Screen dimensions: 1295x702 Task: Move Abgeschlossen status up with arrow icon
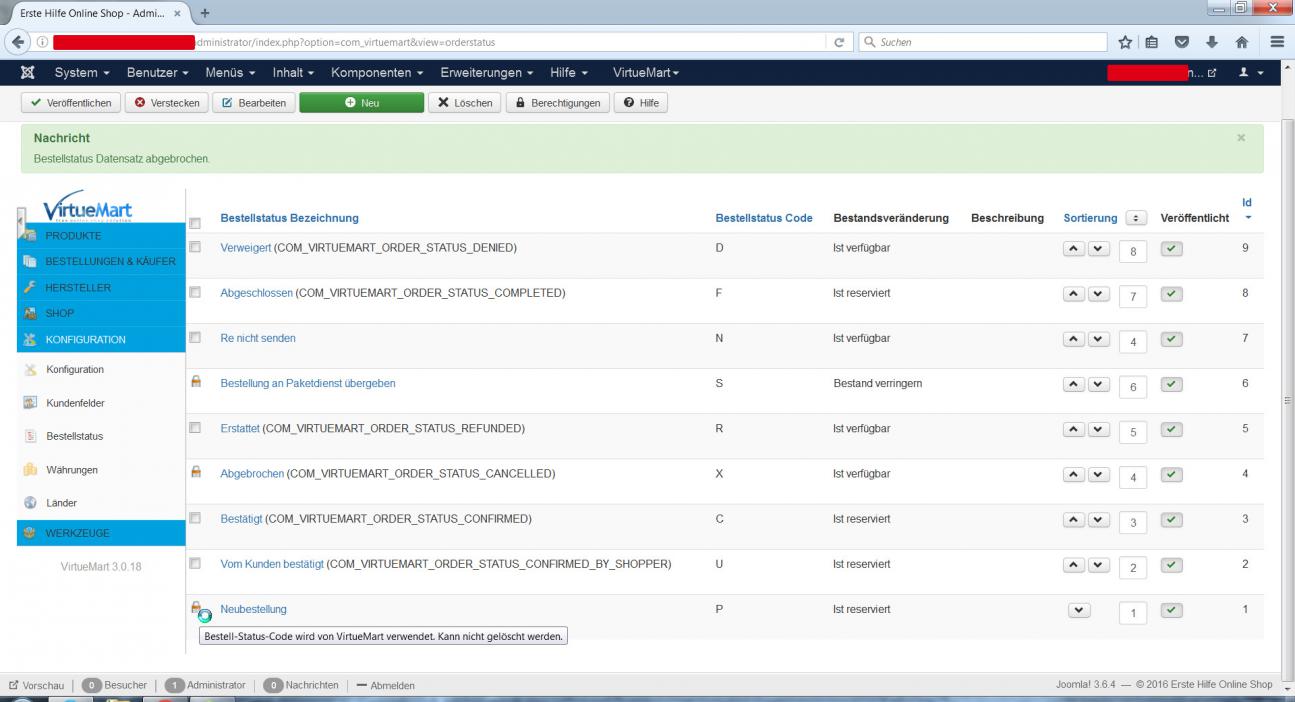point(1074,293)
